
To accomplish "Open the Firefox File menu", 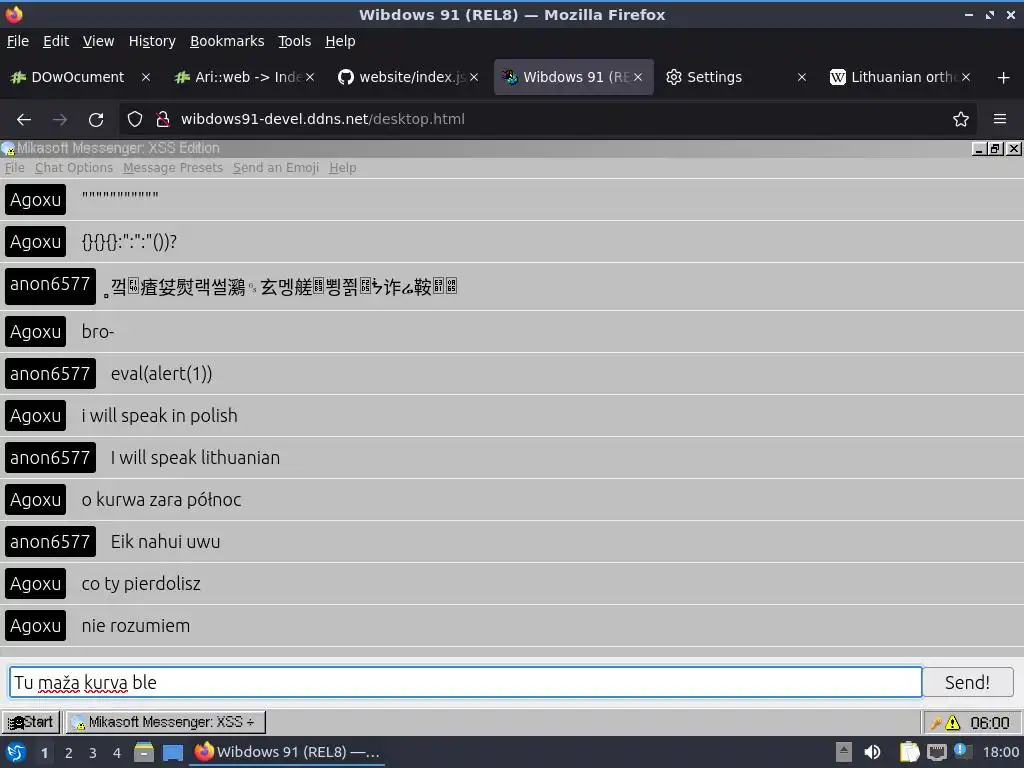I will coord(18,41).
